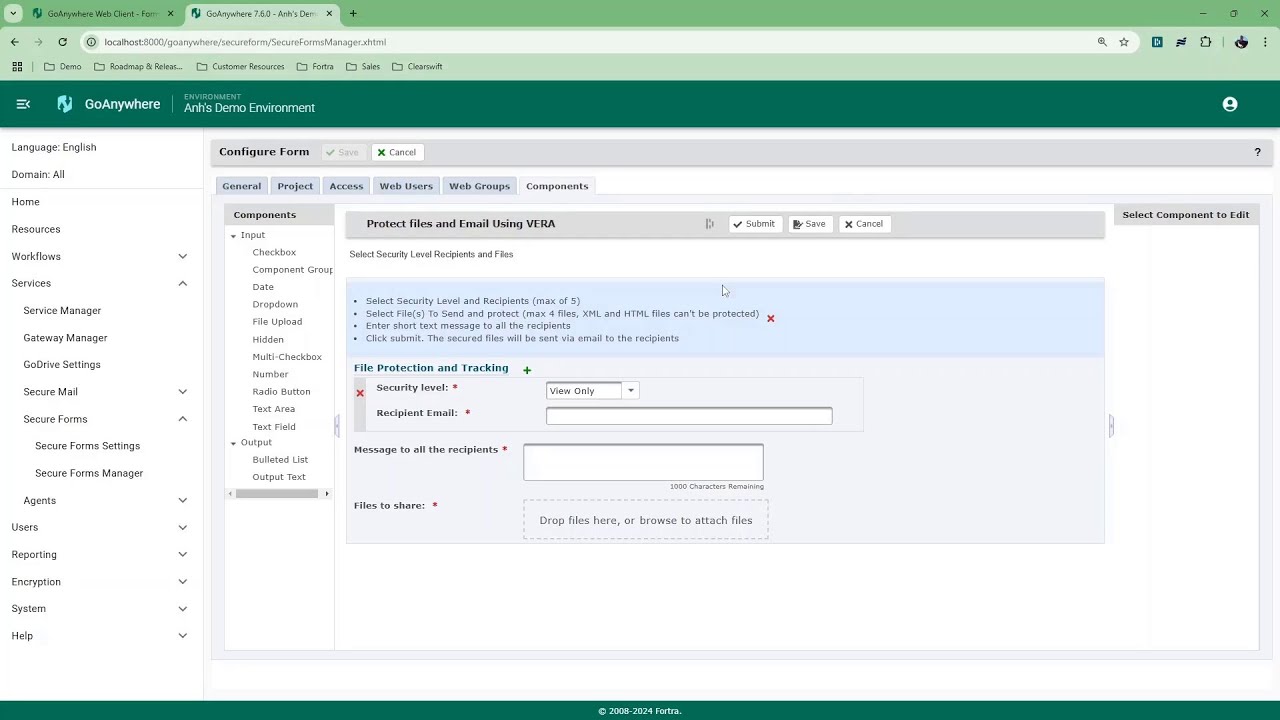Click the GoAnywhere logo icon

(65, 104)
